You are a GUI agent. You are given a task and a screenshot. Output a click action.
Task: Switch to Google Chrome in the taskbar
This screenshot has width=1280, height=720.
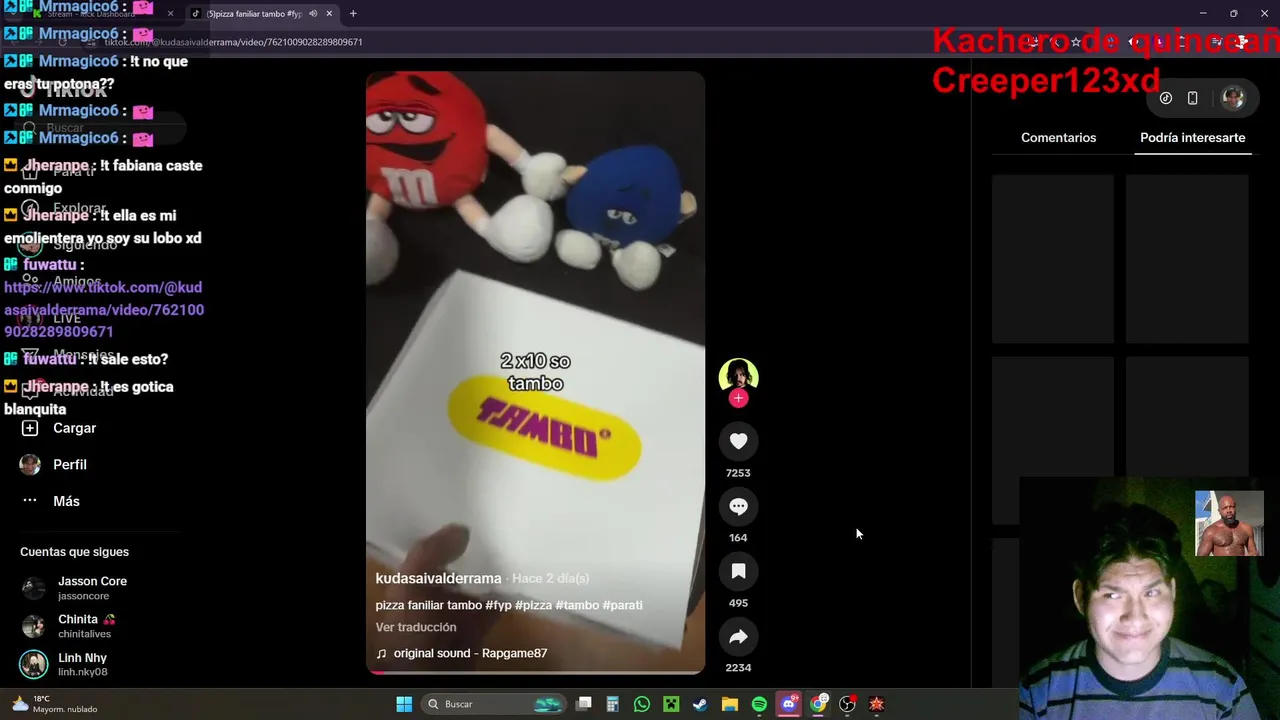818,704
